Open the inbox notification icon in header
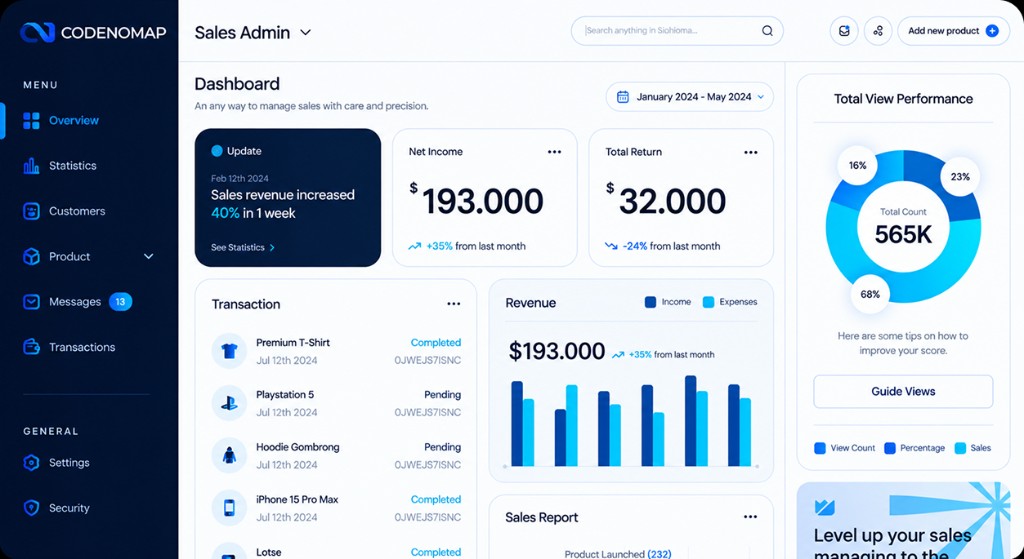This screenshot has width=1024, height=559. (x=844, y=31)
